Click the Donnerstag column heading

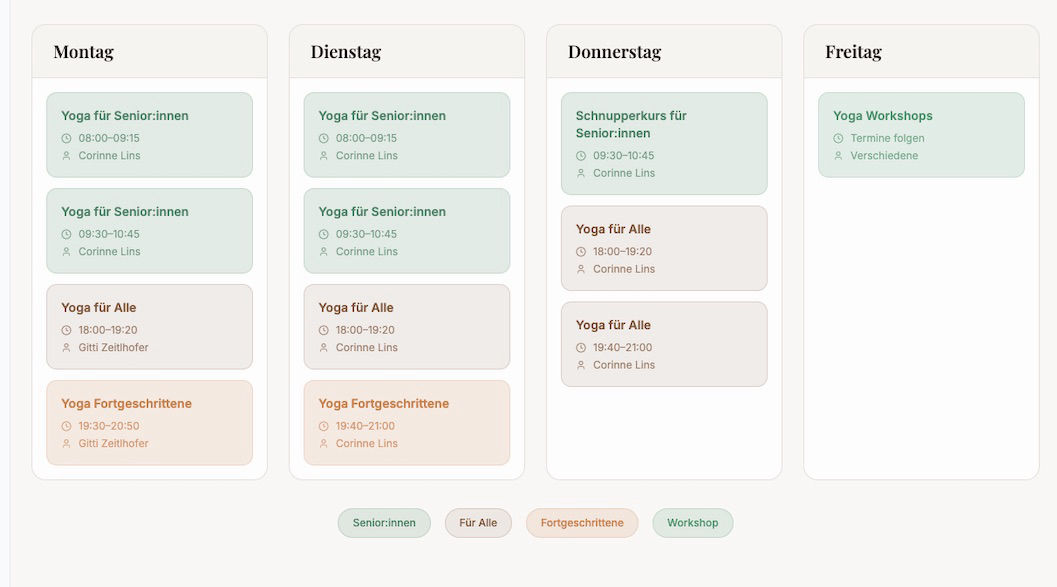coord(614,52)
